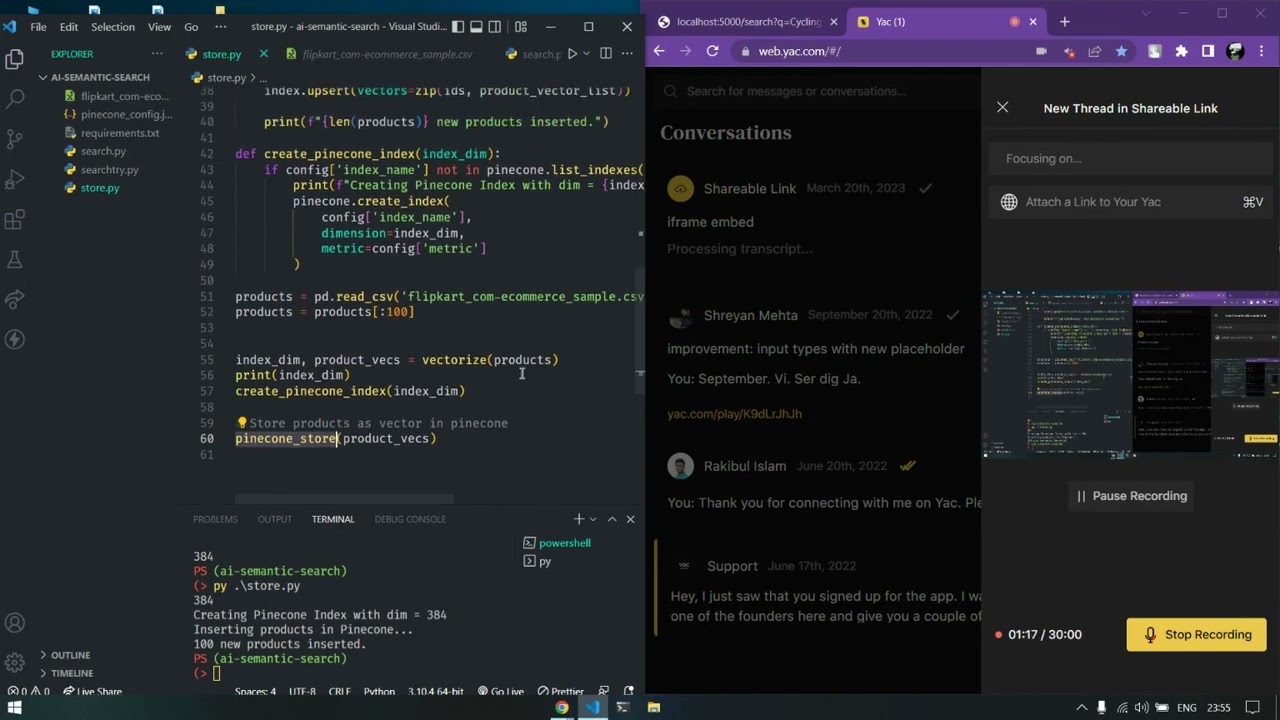Click the Chrome Extensions puzzle icon

pos(1181,51)
